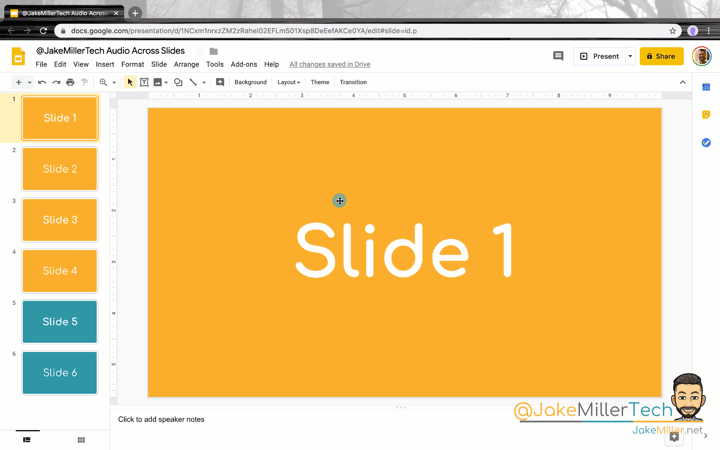Expand insert image options arrow

(x=166, y=83)
